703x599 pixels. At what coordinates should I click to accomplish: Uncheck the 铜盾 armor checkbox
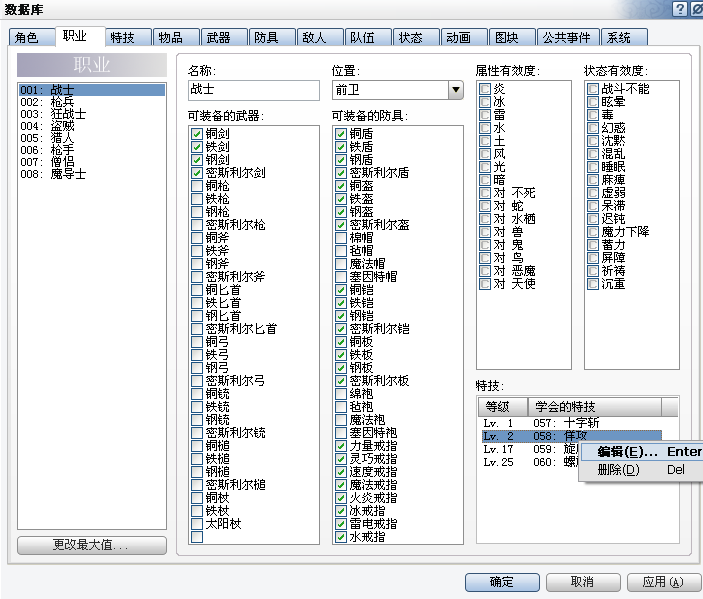pos(341,134)
